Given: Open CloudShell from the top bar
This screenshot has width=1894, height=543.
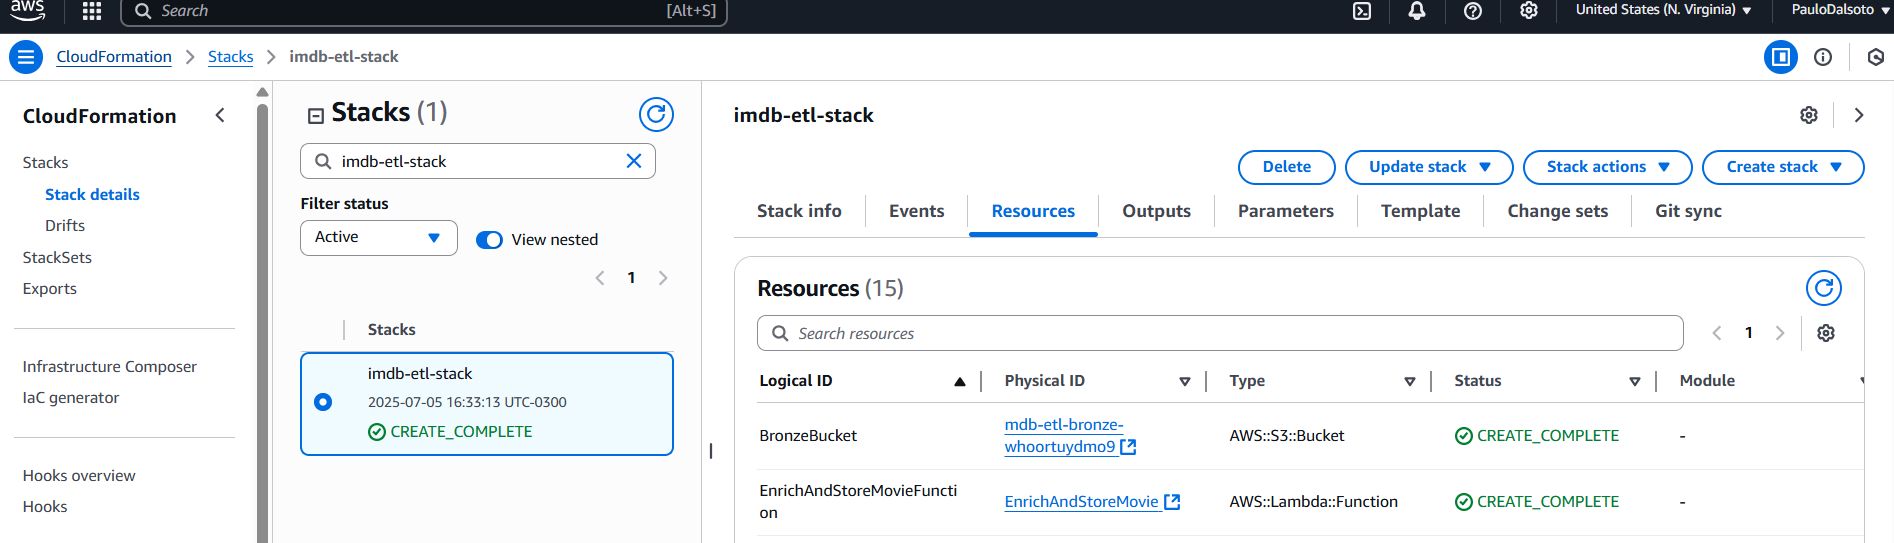Looking at the screenshot, I should (1362, 11).
